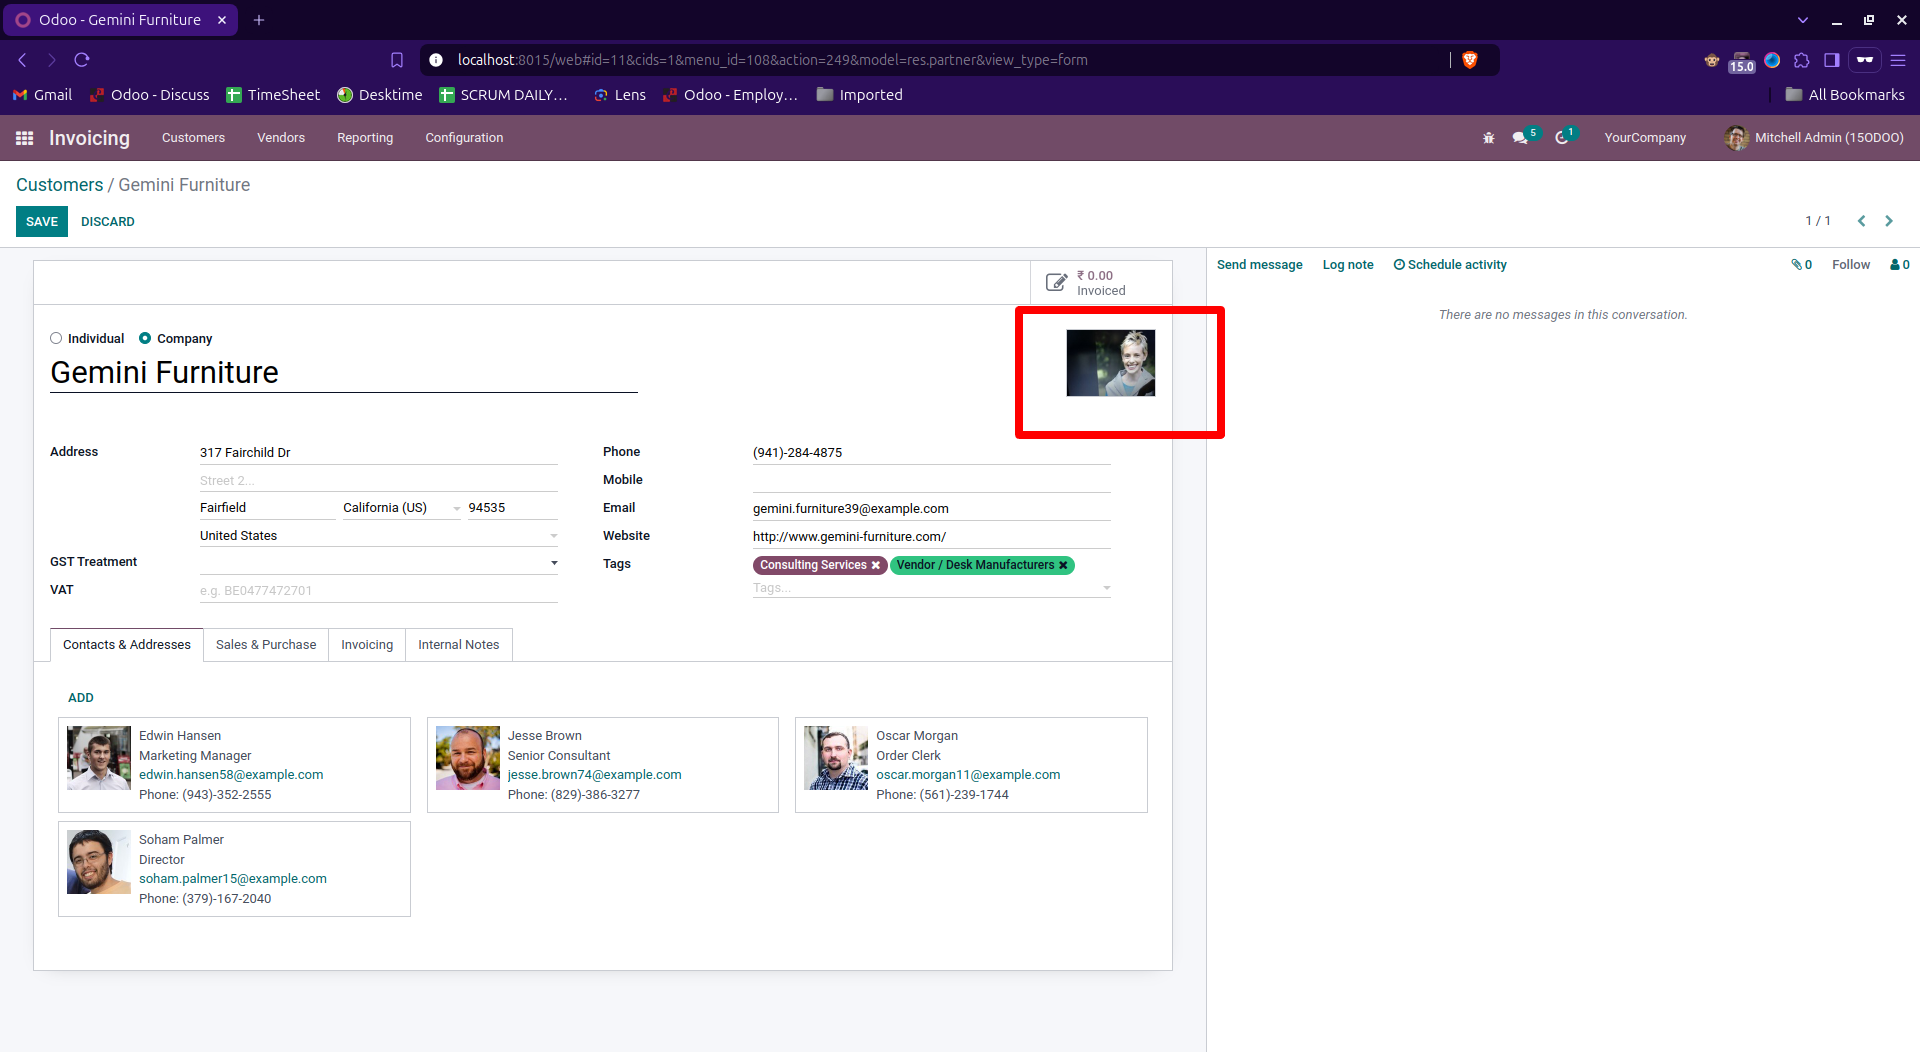Open the Reporting menu
Viewport: 1920px width, 1052px height.
click(x=365, y=138)
